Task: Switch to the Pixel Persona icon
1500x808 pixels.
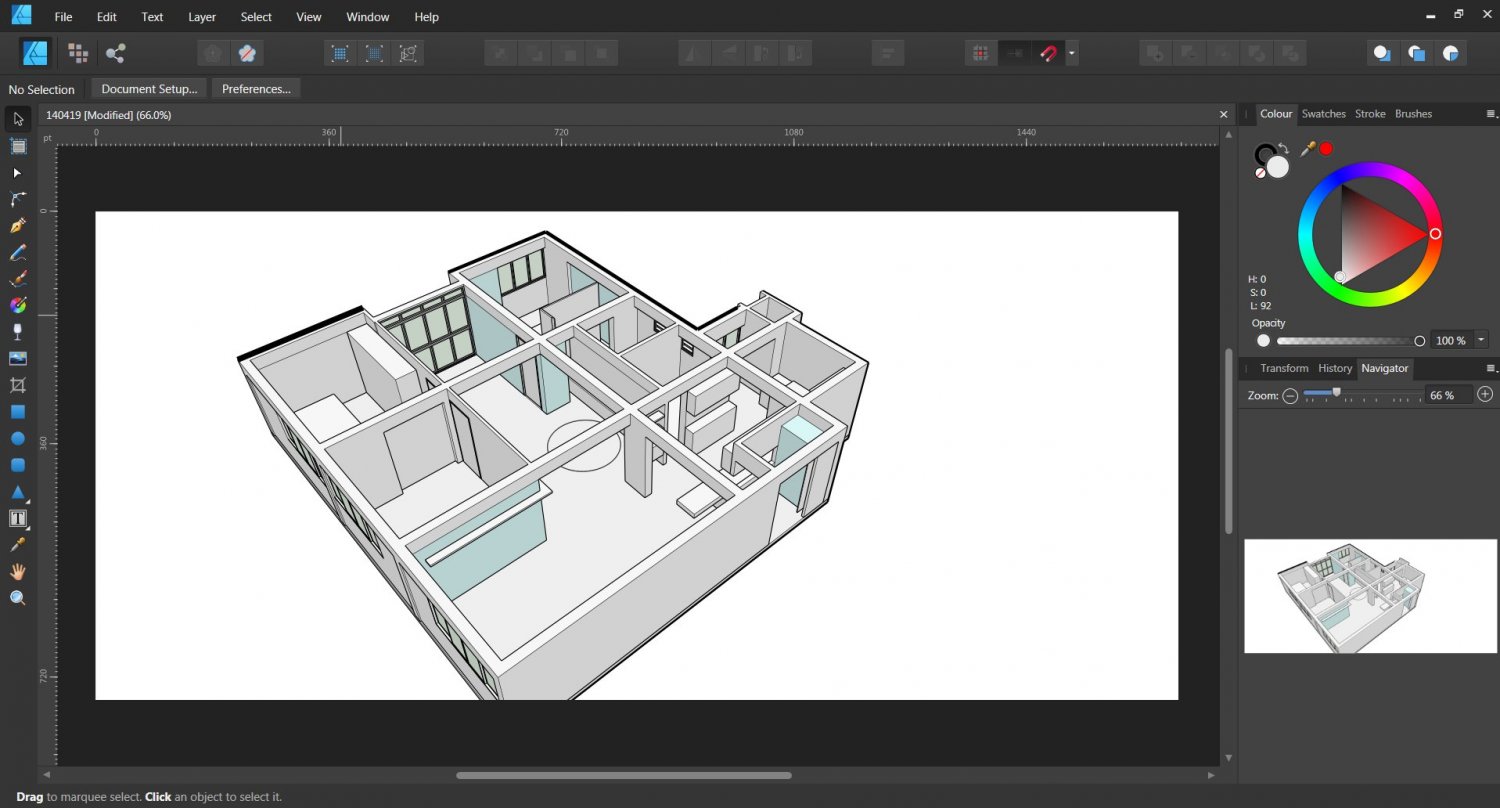Action: pos(77,53)
